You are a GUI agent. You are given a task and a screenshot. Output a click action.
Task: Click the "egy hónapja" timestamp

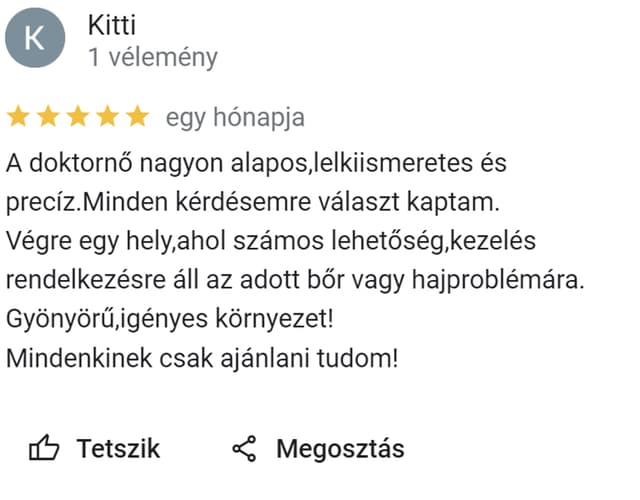click(x=236, y=118)
